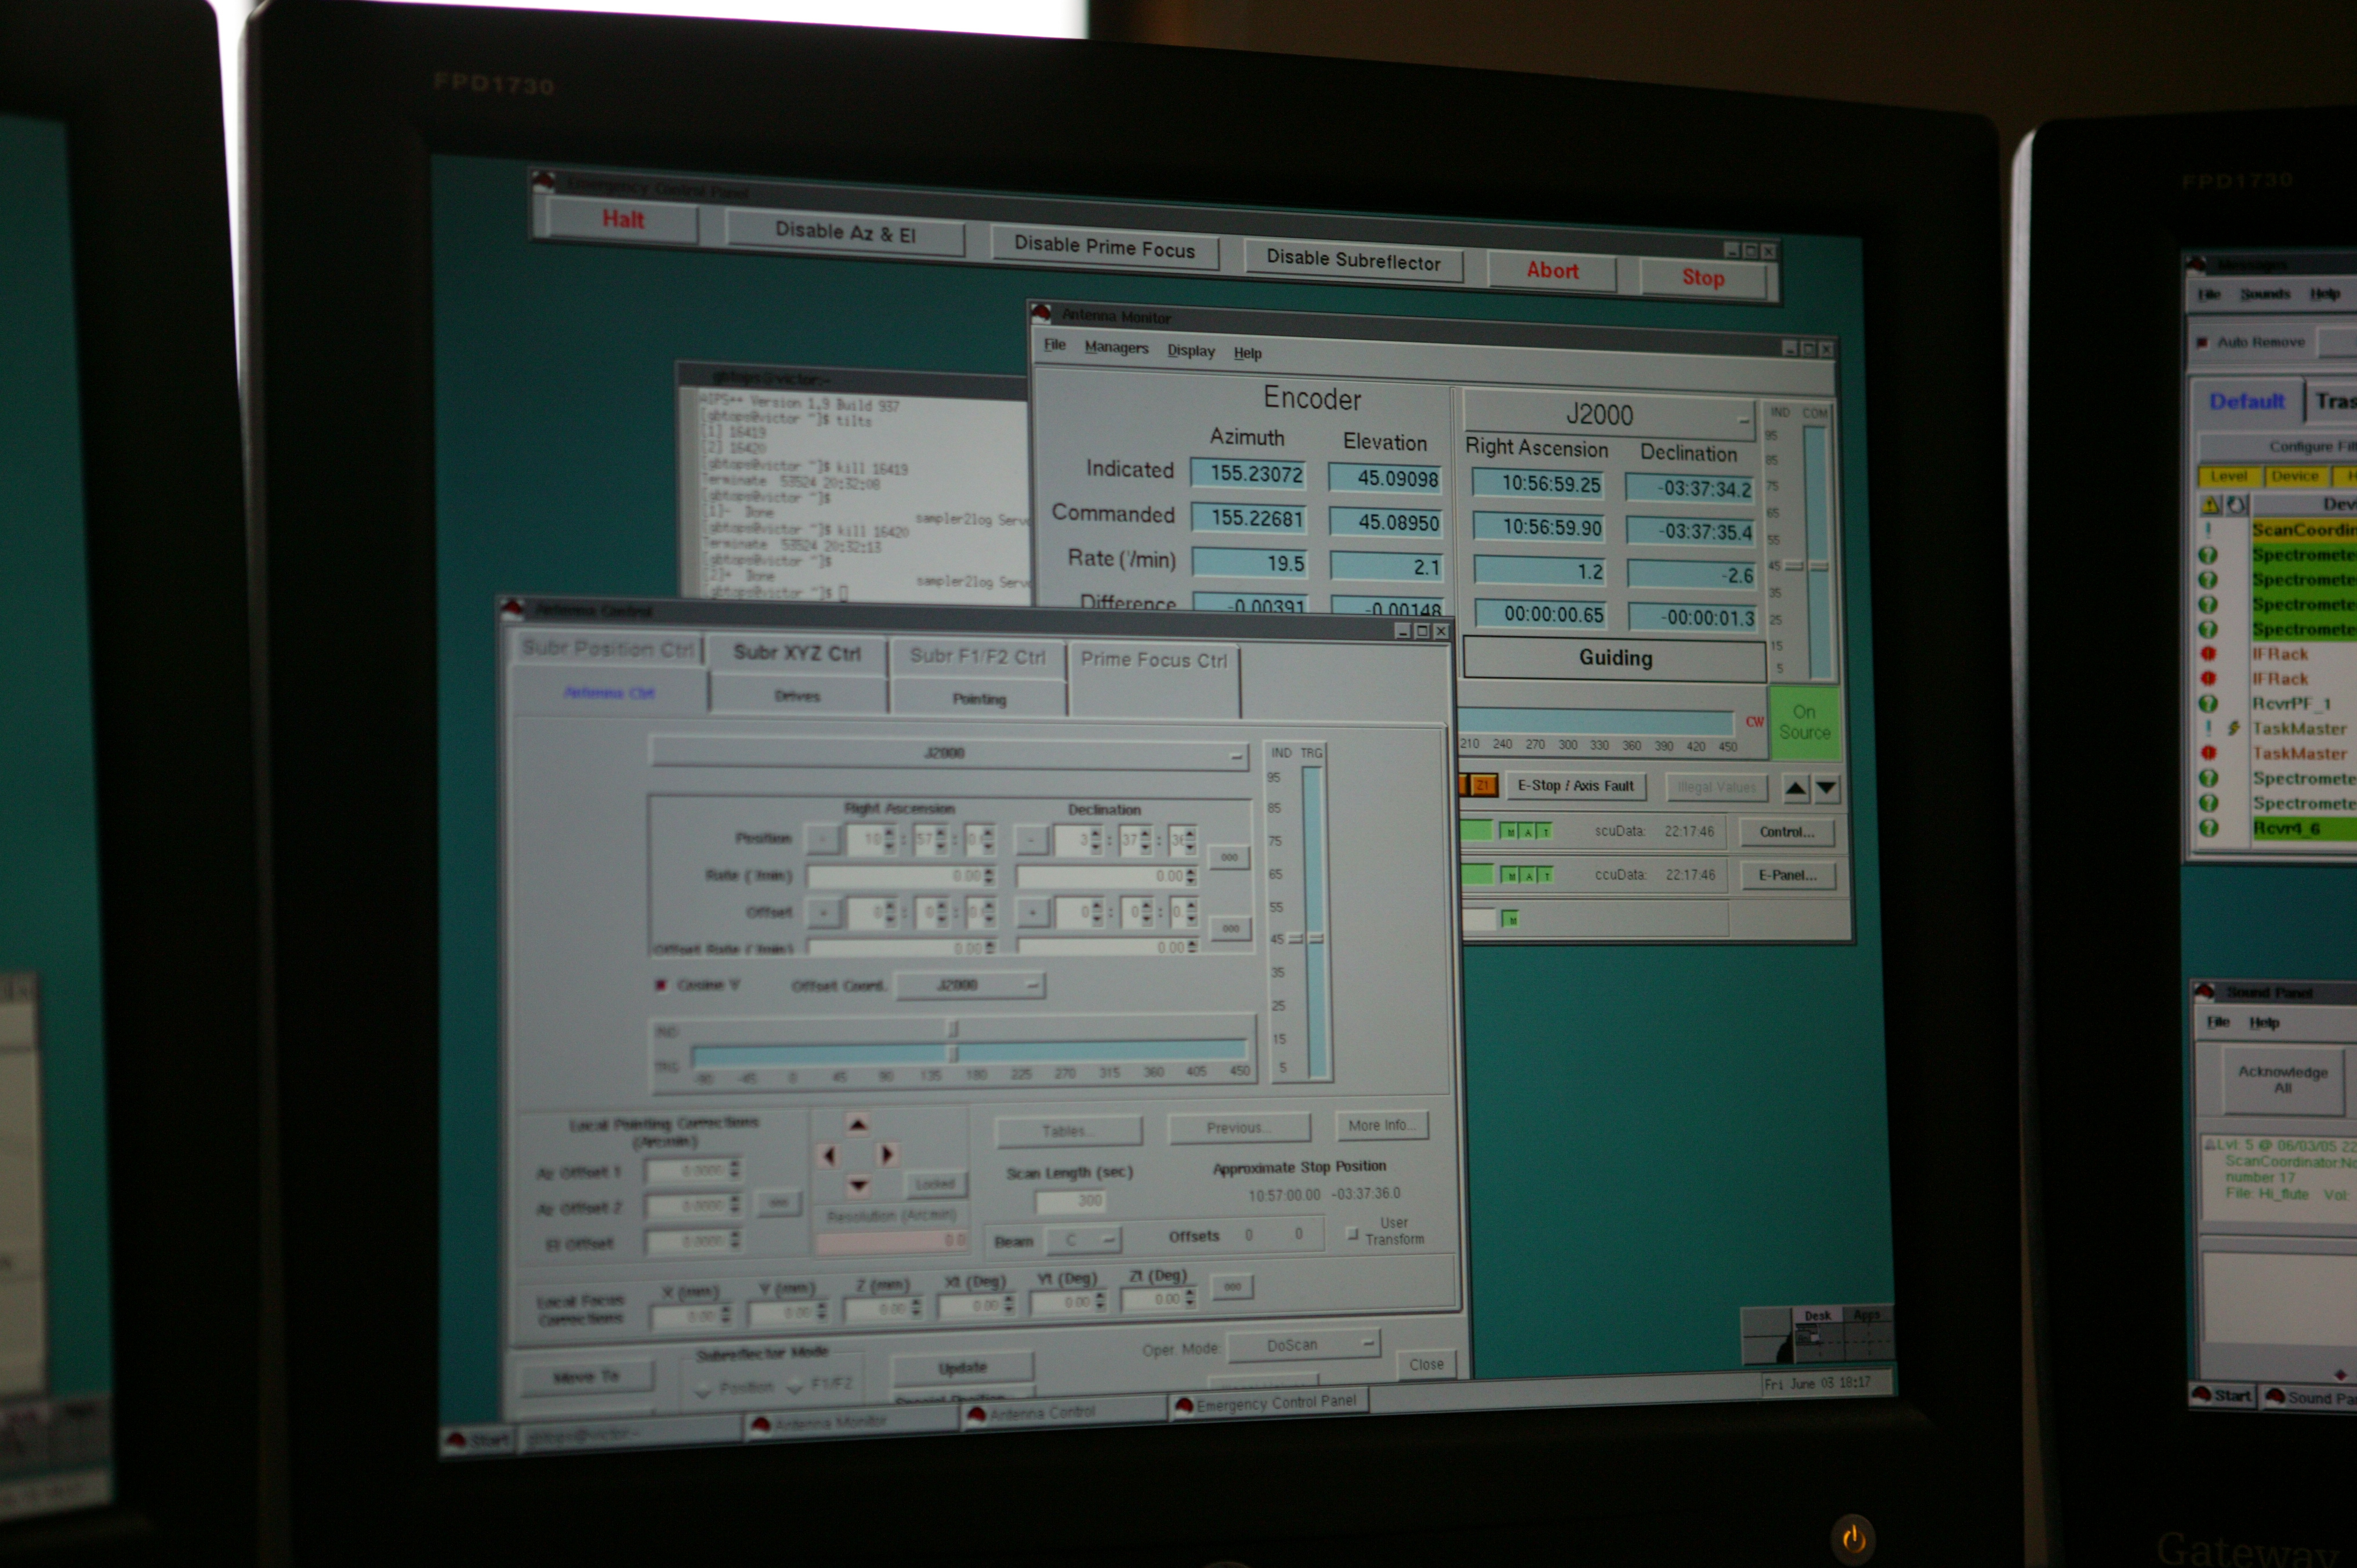Step the Az Offset 1 spinner
This screenshot has width=2357, height=1568.
click(x=735, y=1169)
